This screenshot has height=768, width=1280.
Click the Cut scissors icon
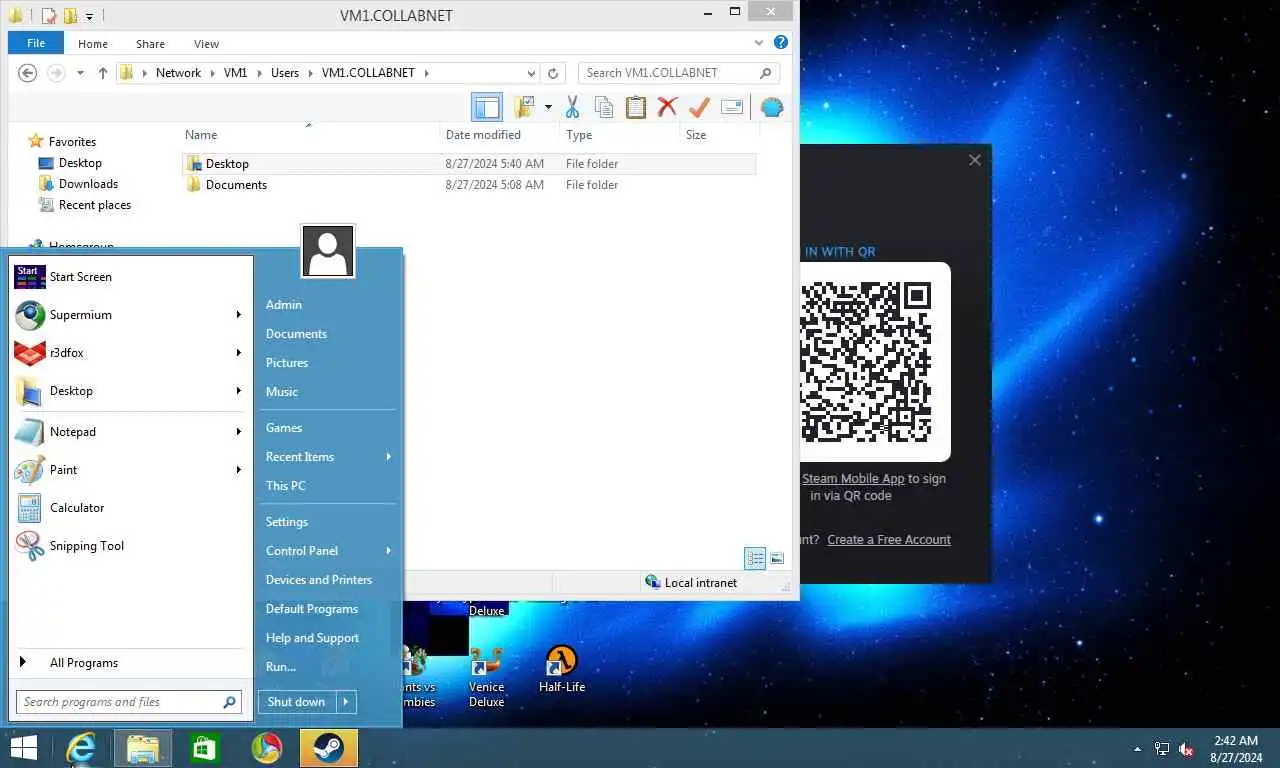(x=572, y=107)
